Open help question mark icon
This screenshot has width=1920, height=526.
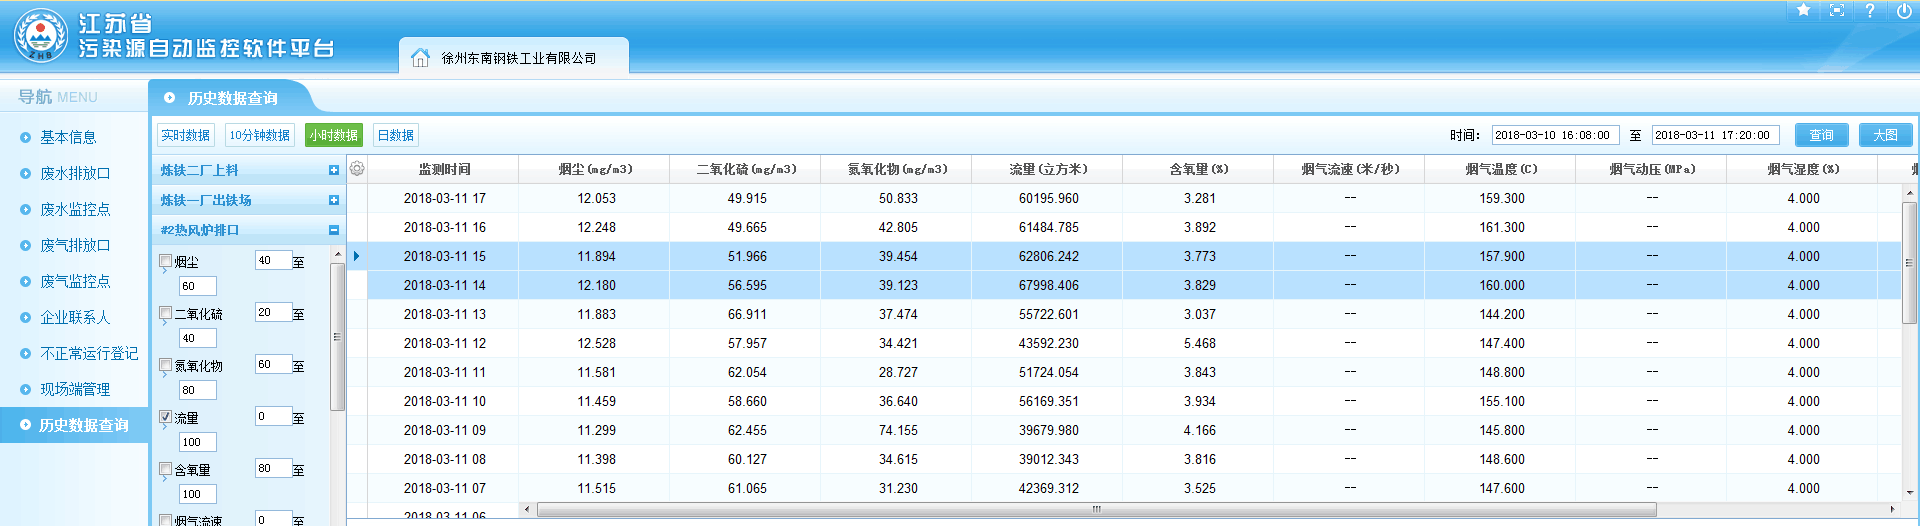[x=1870, y=10]
